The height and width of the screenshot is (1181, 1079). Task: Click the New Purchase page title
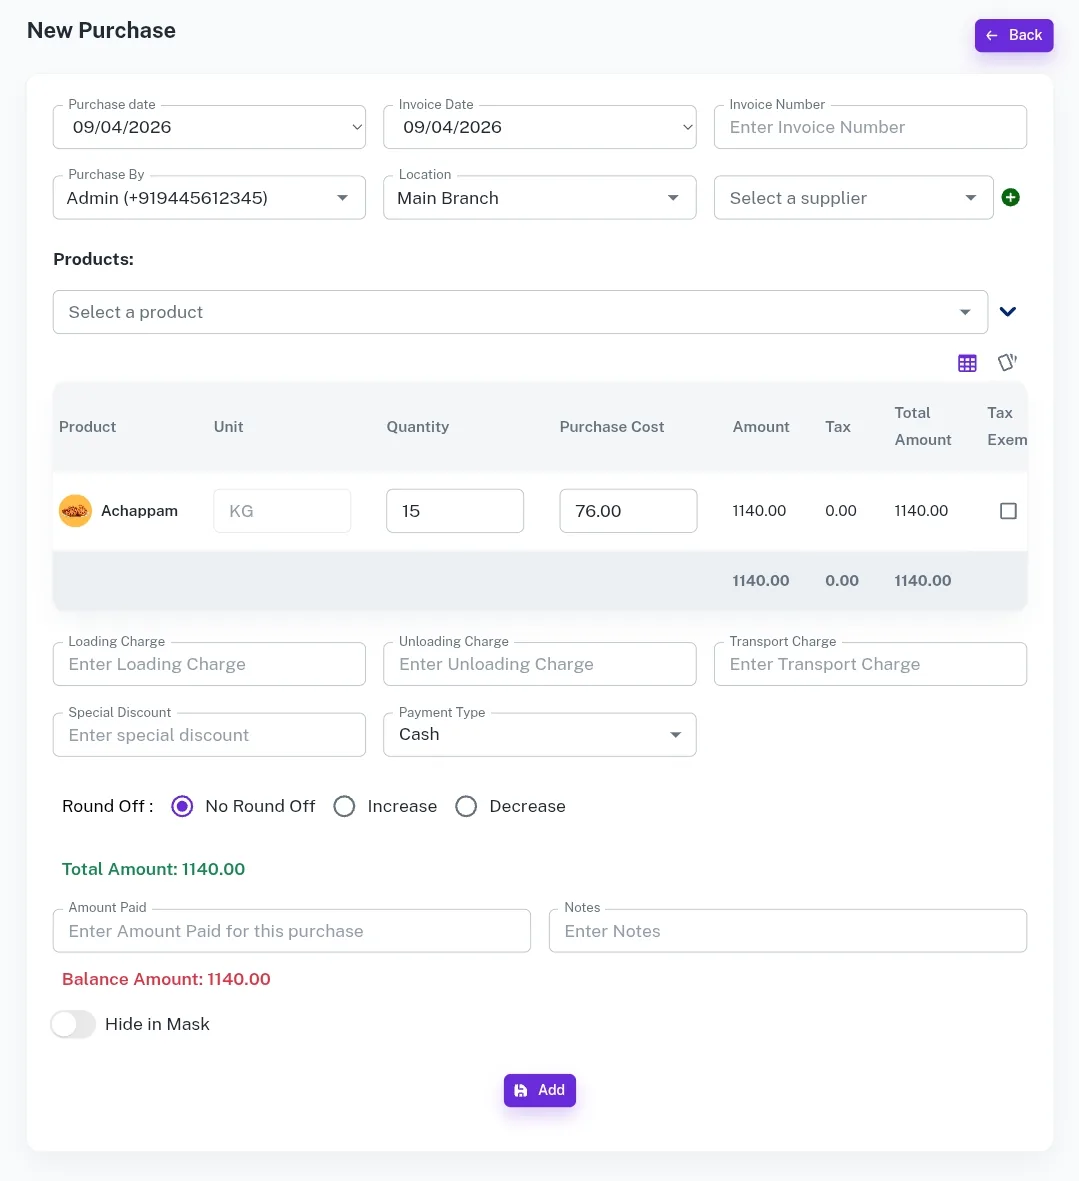point(102,30)
